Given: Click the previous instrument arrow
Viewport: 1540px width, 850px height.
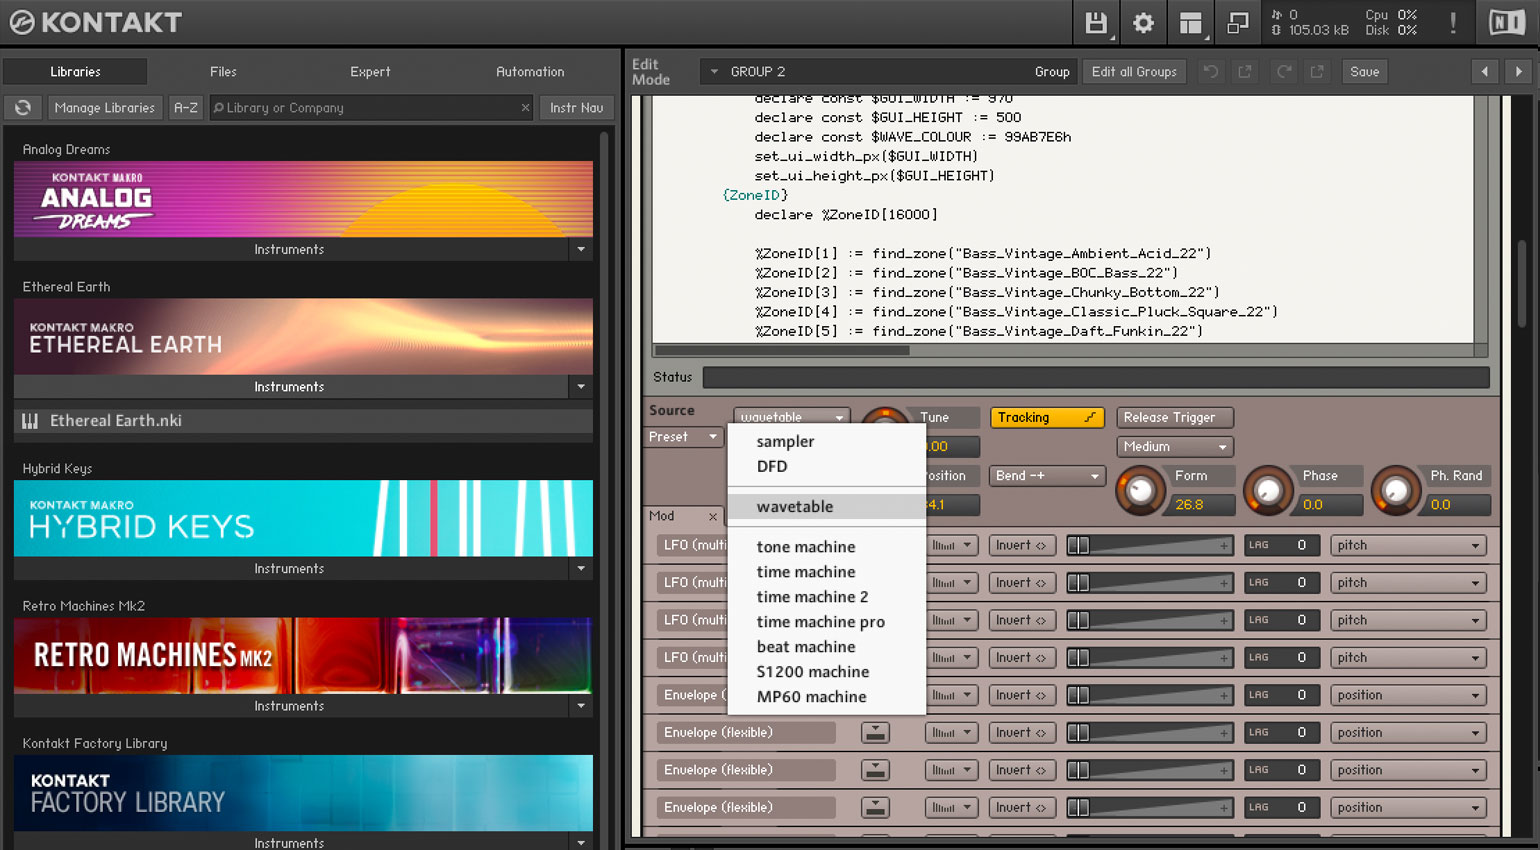Looking at the screenshot, I should (1484, 72).
